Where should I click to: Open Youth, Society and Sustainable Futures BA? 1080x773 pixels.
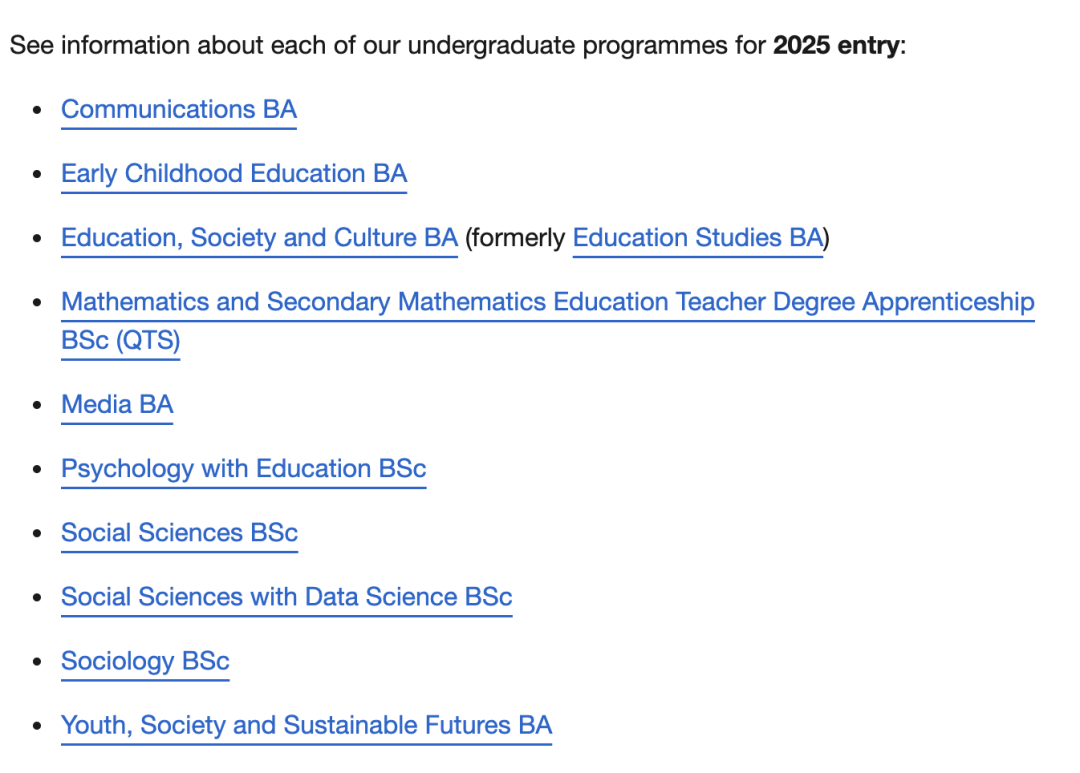pos(306,725)
